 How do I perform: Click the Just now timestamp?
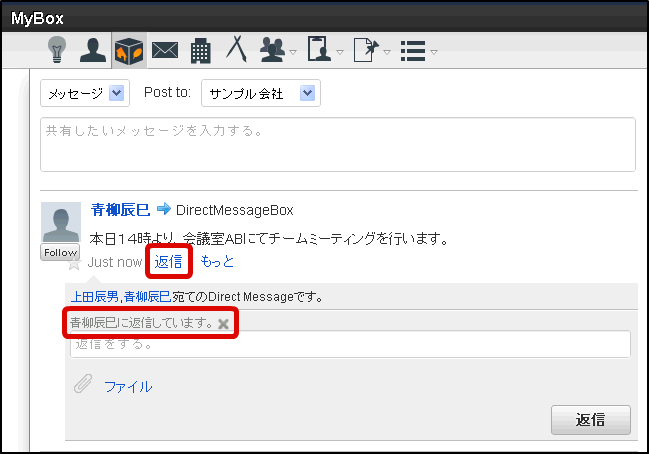point(115,262)
